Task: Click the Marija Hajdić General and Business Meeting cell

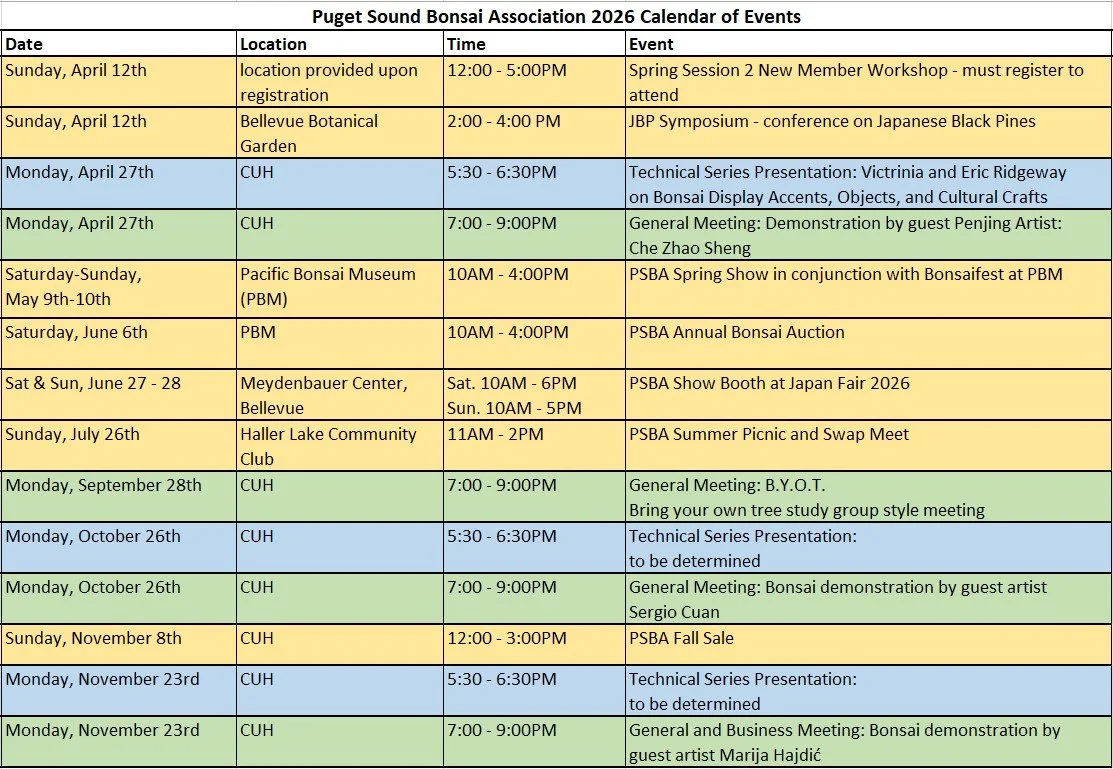Action: coord(869,741)
